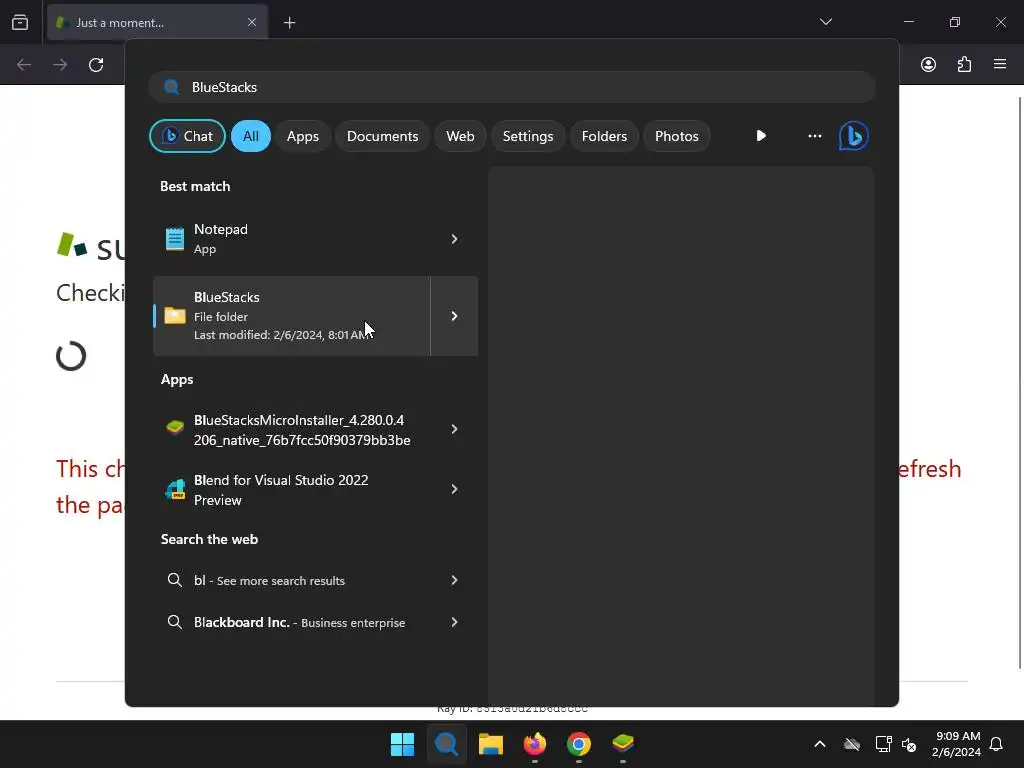Open the BlueStacks file folder result
This screenshot has height=768, width=1024.
click(292, 316)
